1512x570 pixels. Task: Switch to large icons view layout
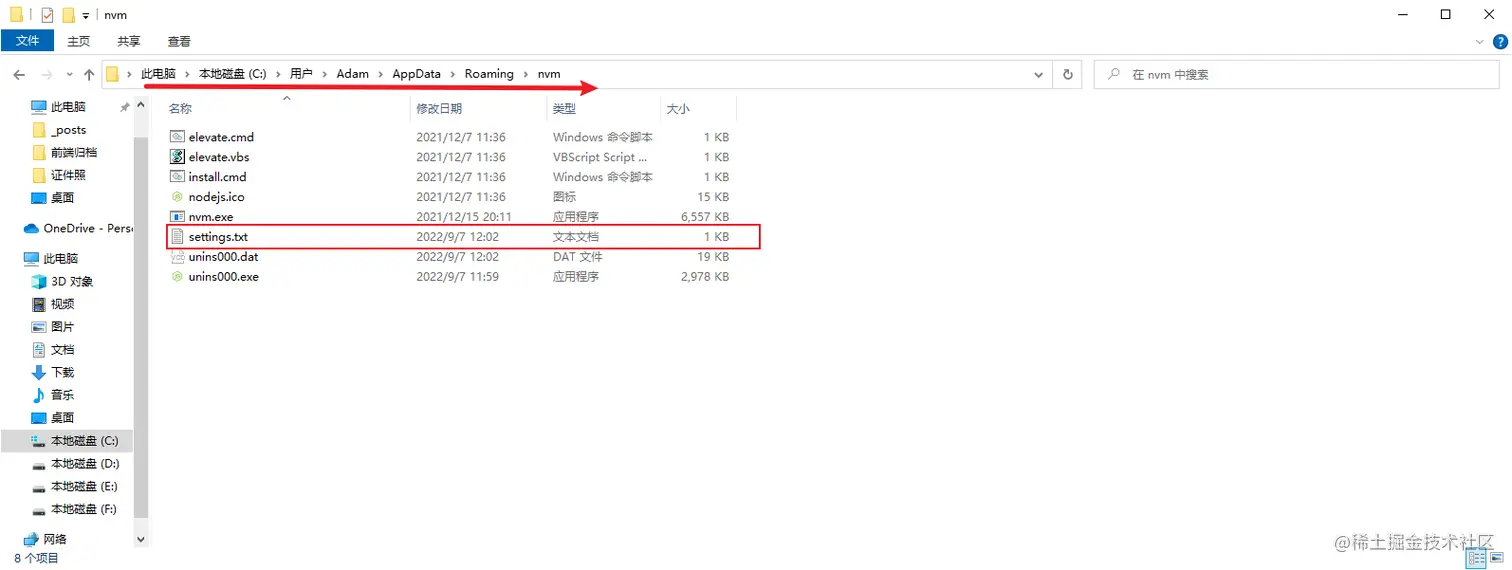(x=1497, y=559)
